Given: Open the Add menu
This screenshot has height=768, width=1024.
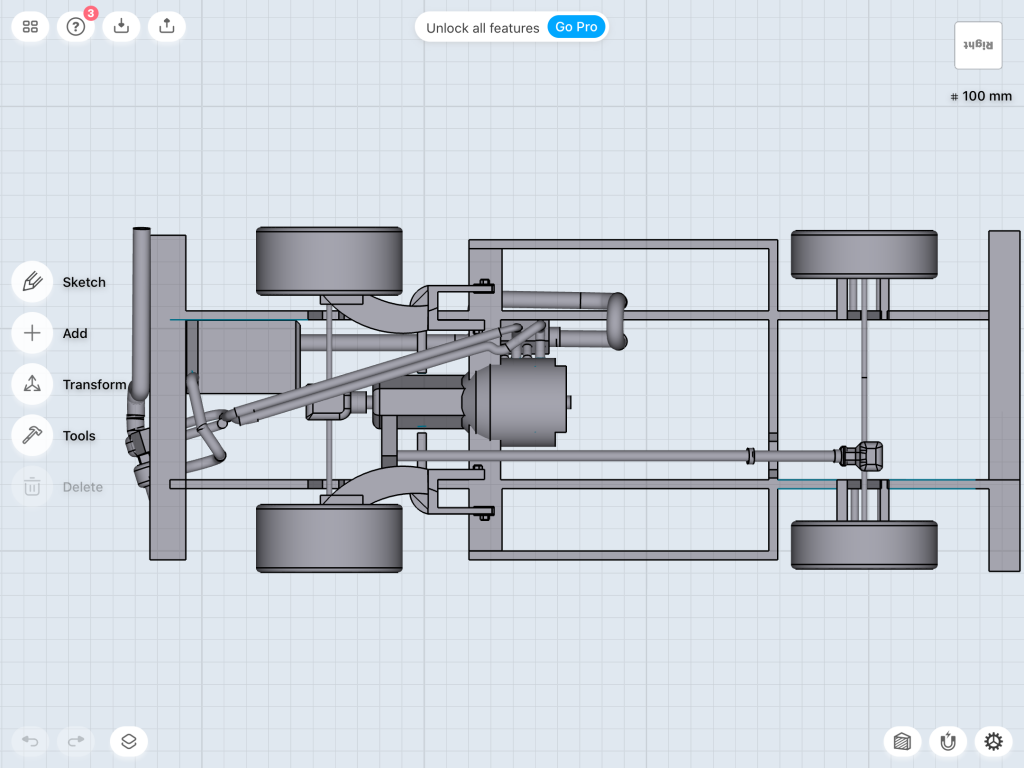Looking at the screenshot, I should (x=32, y=333).
